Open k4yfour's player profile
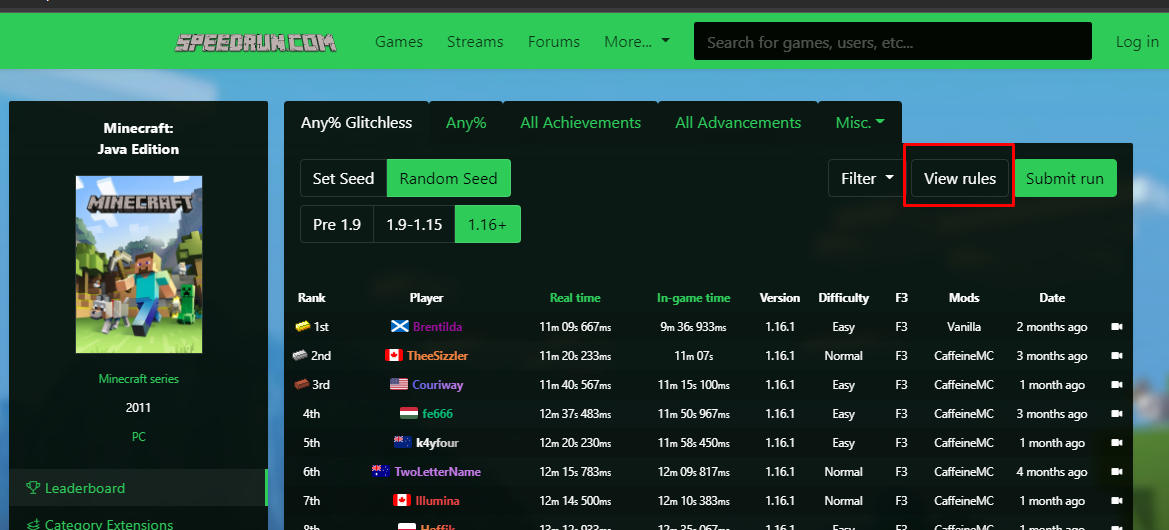The image size is (1169, 530). click(x=437, y=443)
